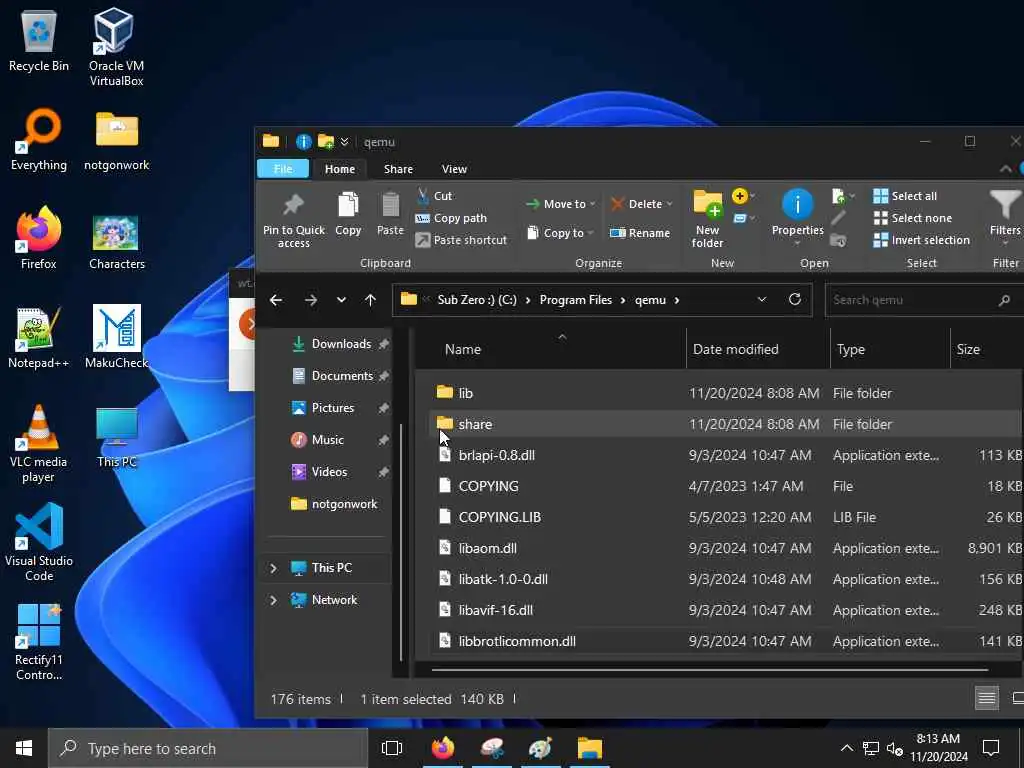Expand This PC tree node

[273, 568]
